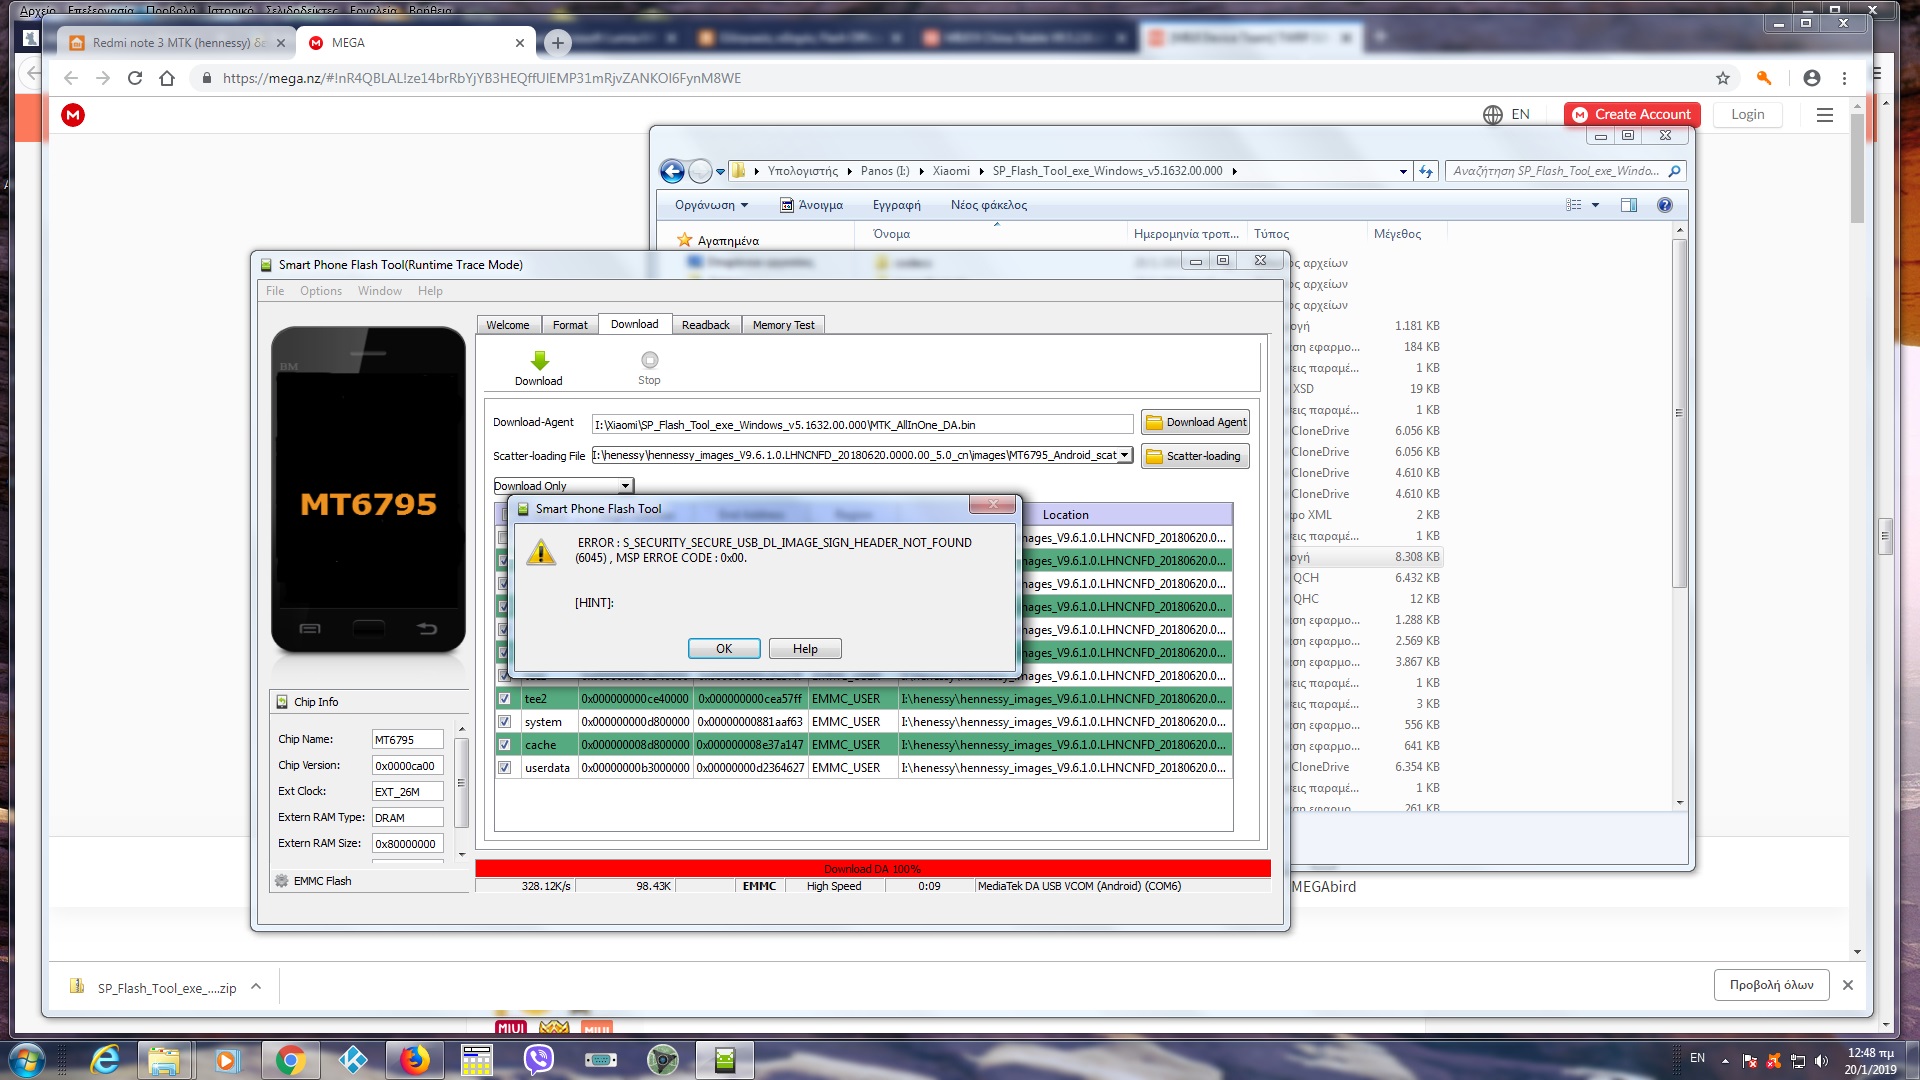This screenshot has height=1080, width=1920.
Task: Click the green Download arrow icon
Action: pos(539,361)
